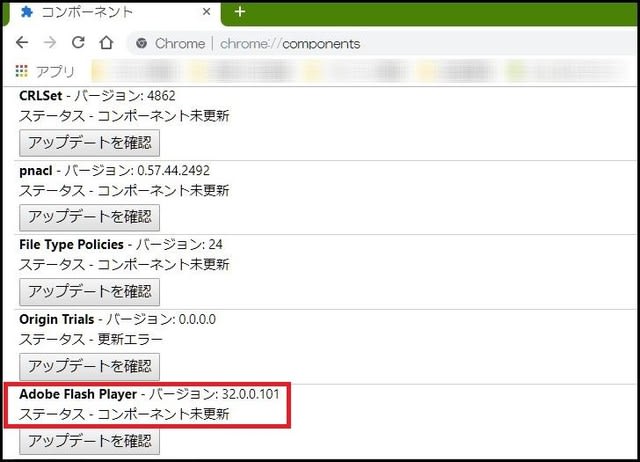Check update for CRLSet component
Image resolution: width=640 pixels, height=462 pixels.
pyautogui.click(x=89, y=143)
